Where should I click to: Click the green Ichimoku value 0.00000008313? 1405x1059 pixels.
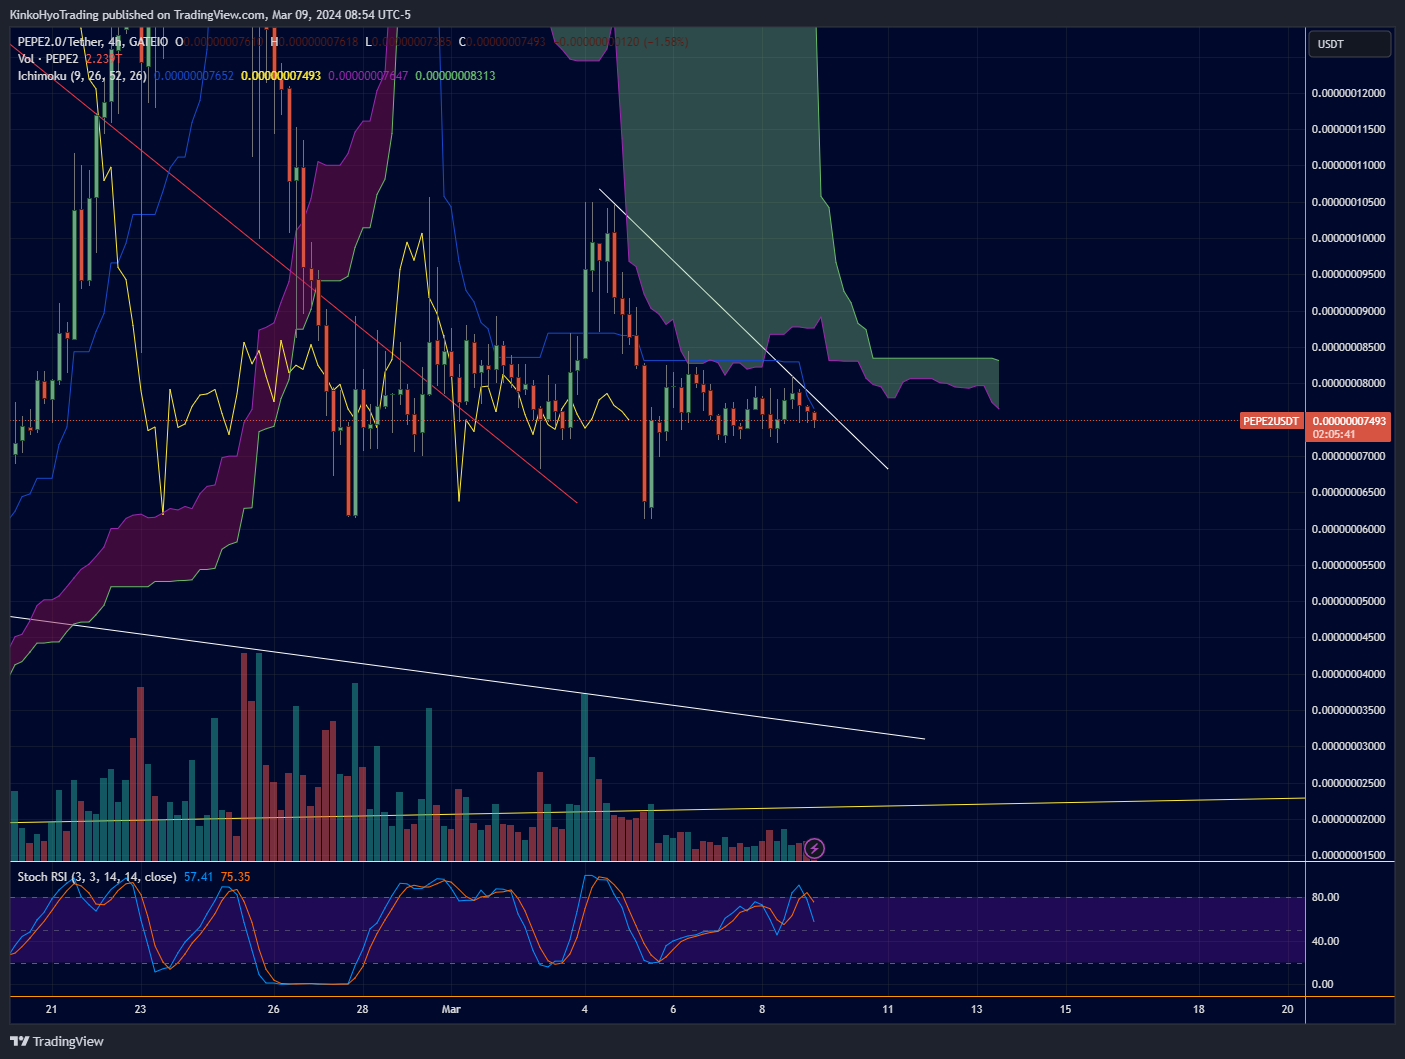(455, 76)
